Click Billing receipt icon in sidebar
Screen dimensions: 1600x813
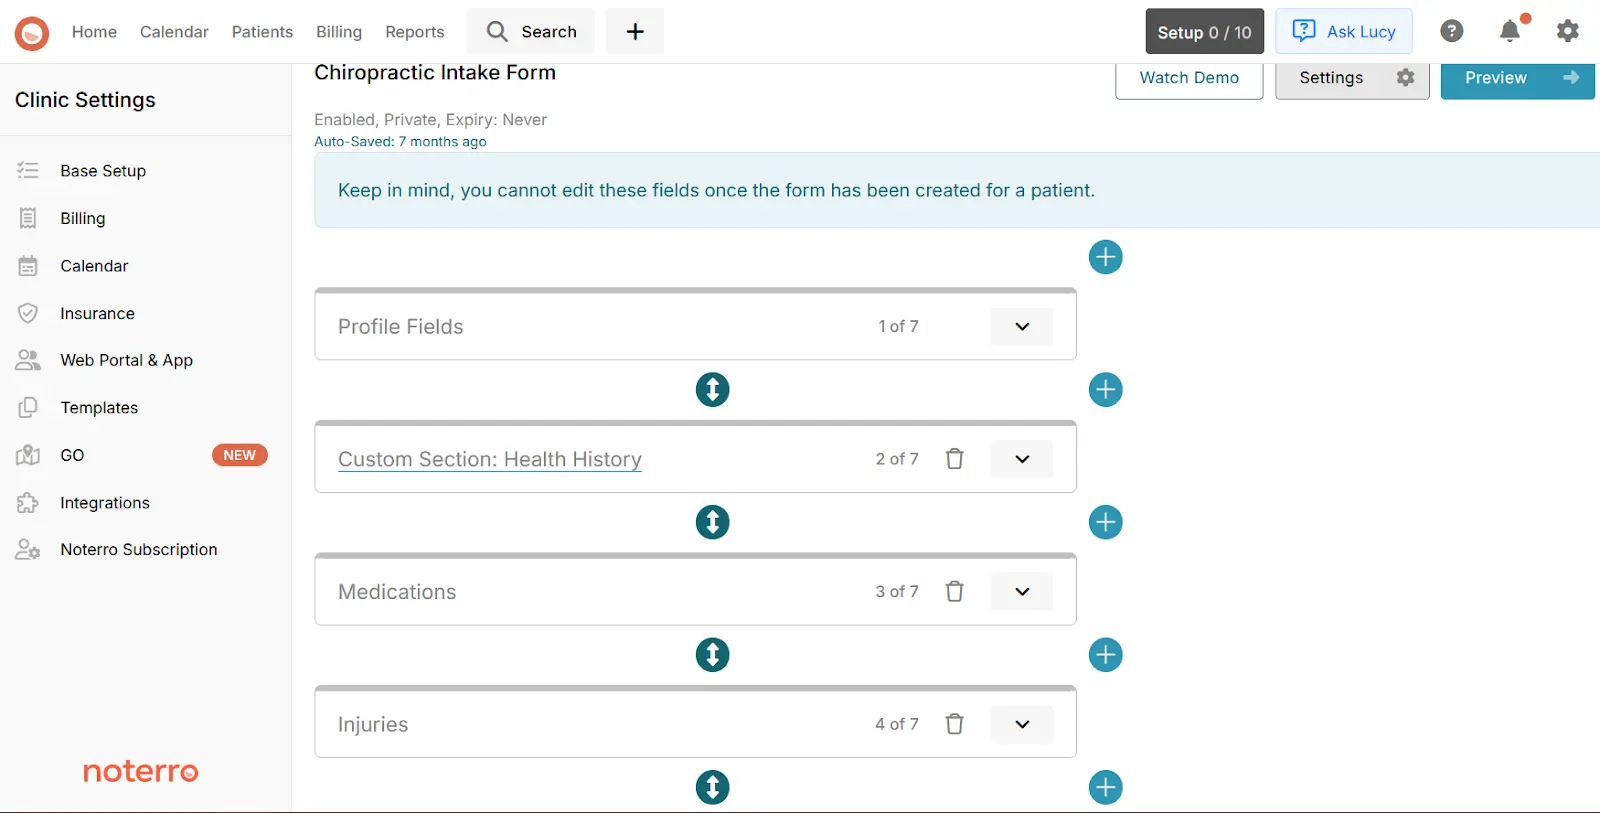point(28,218)
